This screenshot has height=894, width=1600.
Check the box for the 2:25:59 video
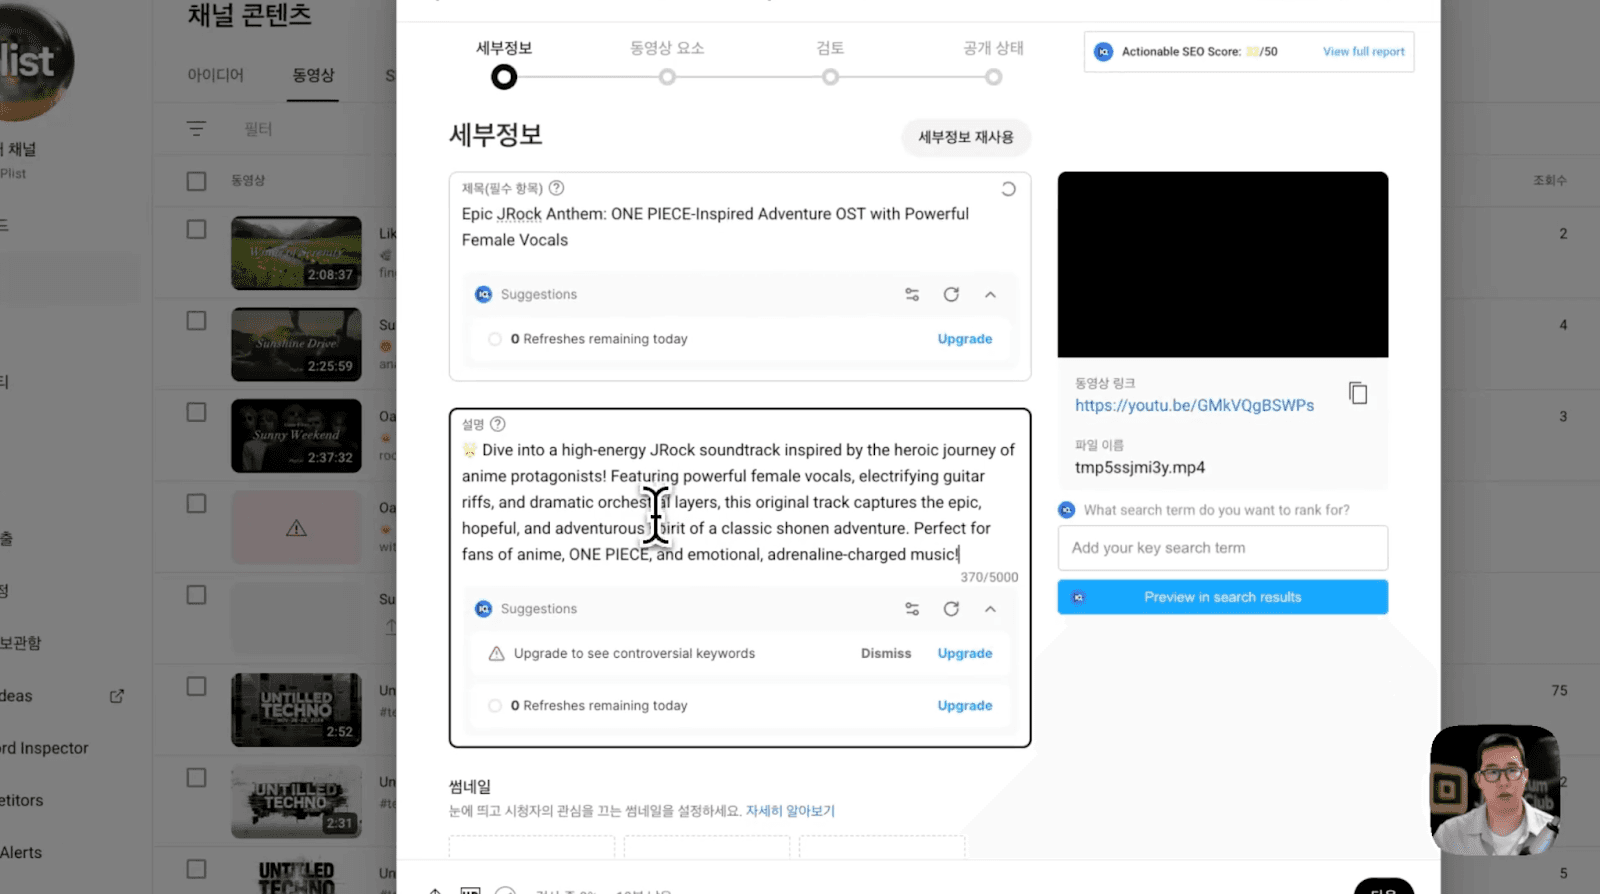coord(196,321)
